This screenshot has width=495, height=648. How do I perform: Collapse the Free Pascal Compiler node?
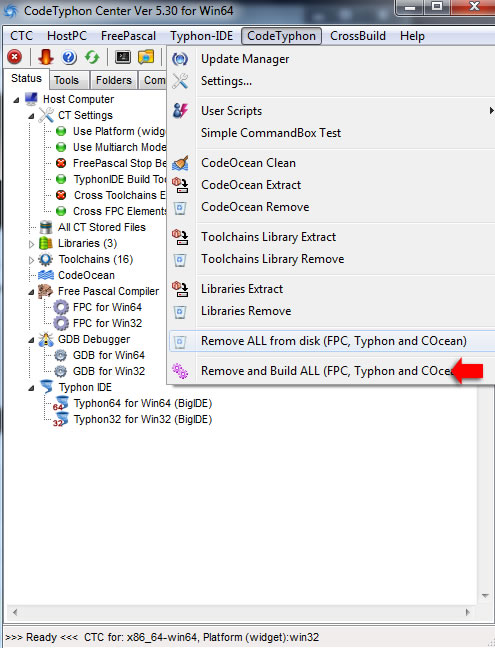(31, 292)
